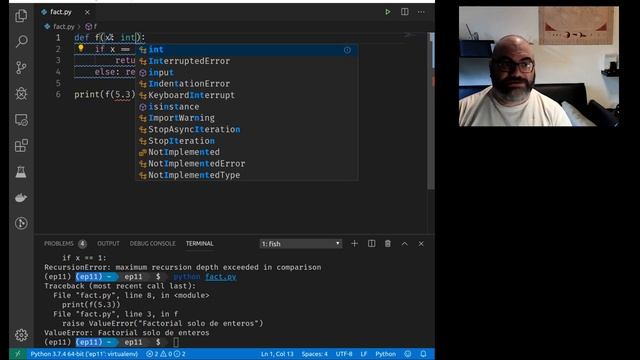Change indentation via 'Spaces: 4'
640x360 pixels.
[x=315, y=354]
